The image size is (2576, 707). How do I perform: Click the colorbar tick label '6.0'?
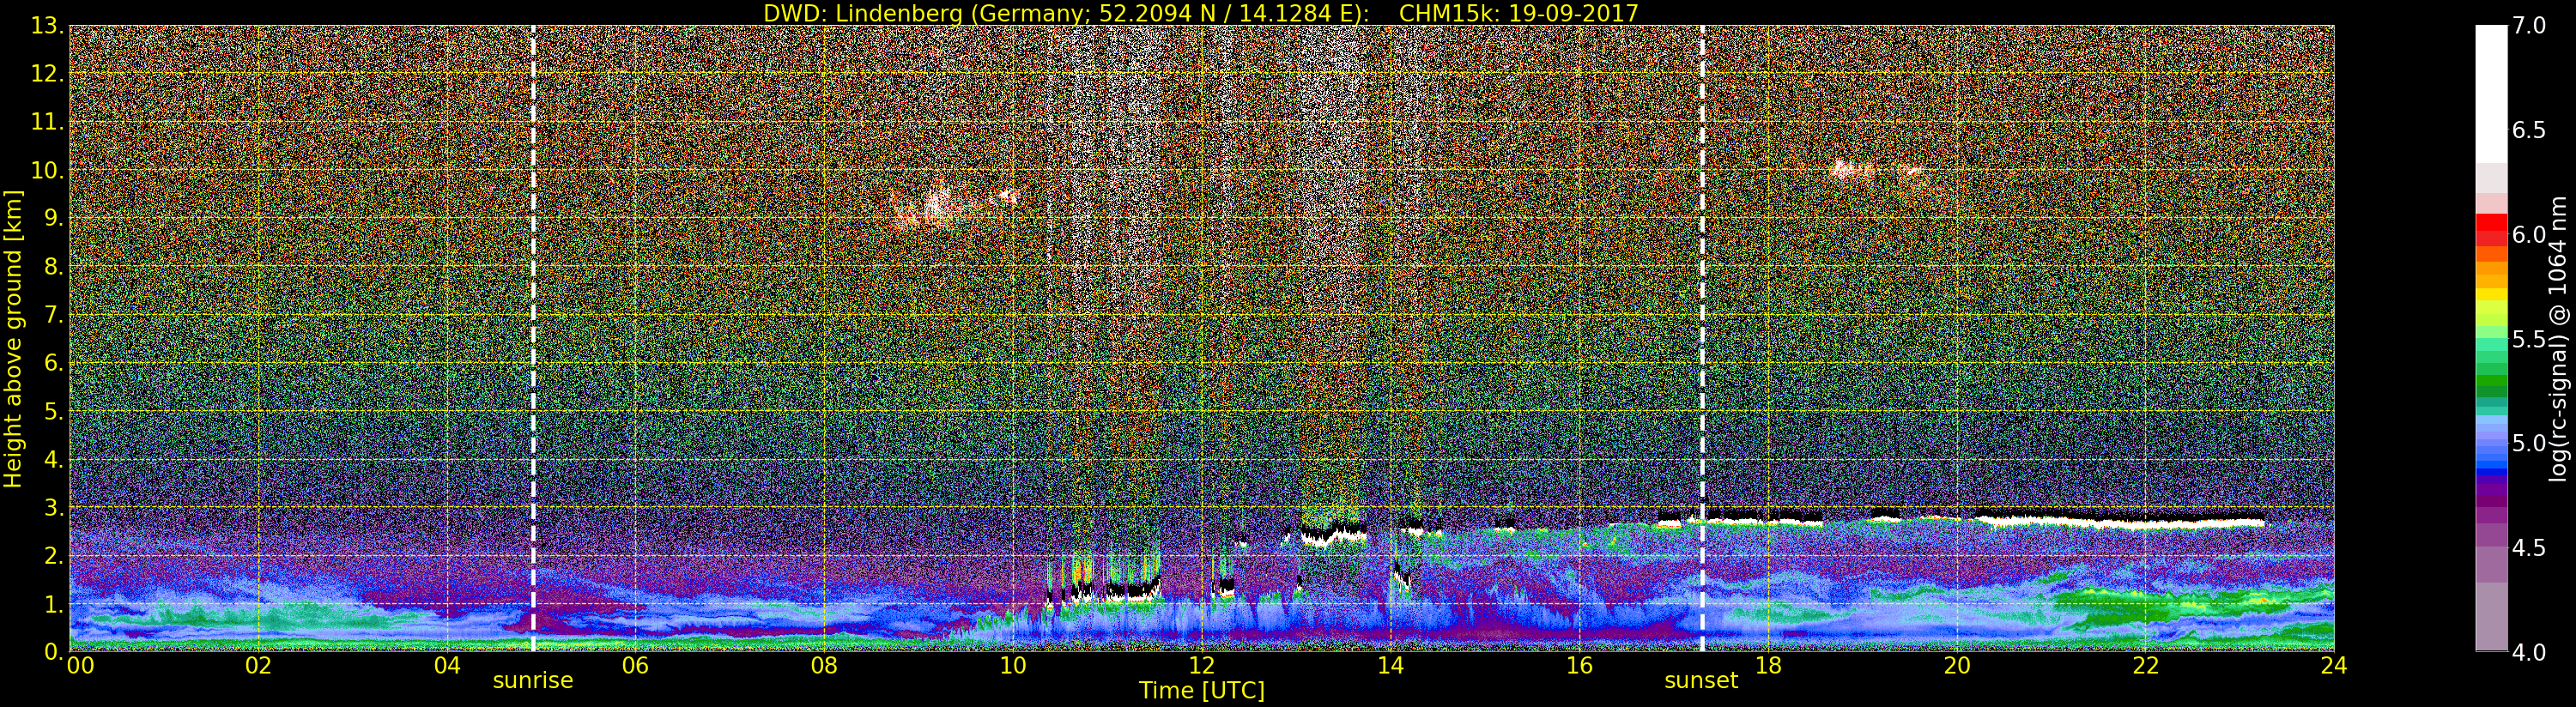click(x=2529, y=235)
